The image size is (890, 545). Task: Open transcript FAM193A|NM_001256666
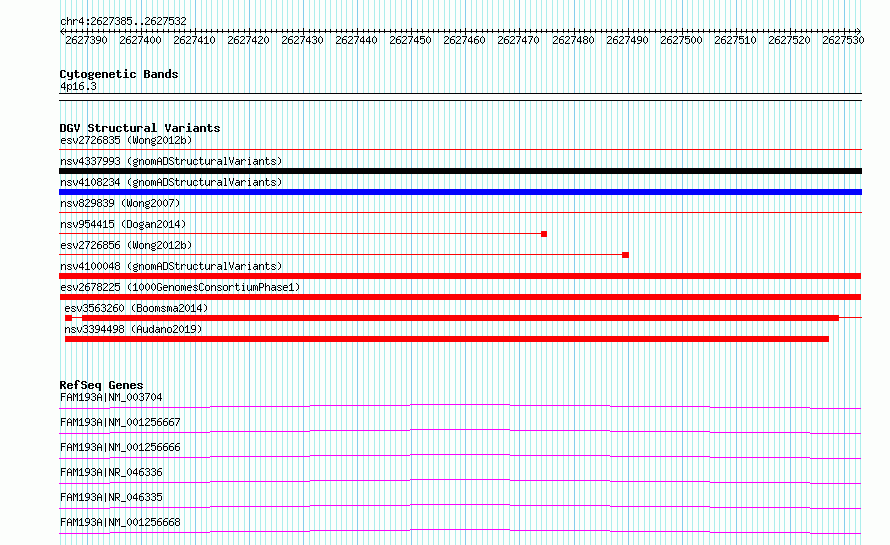(x=120, y=447)
